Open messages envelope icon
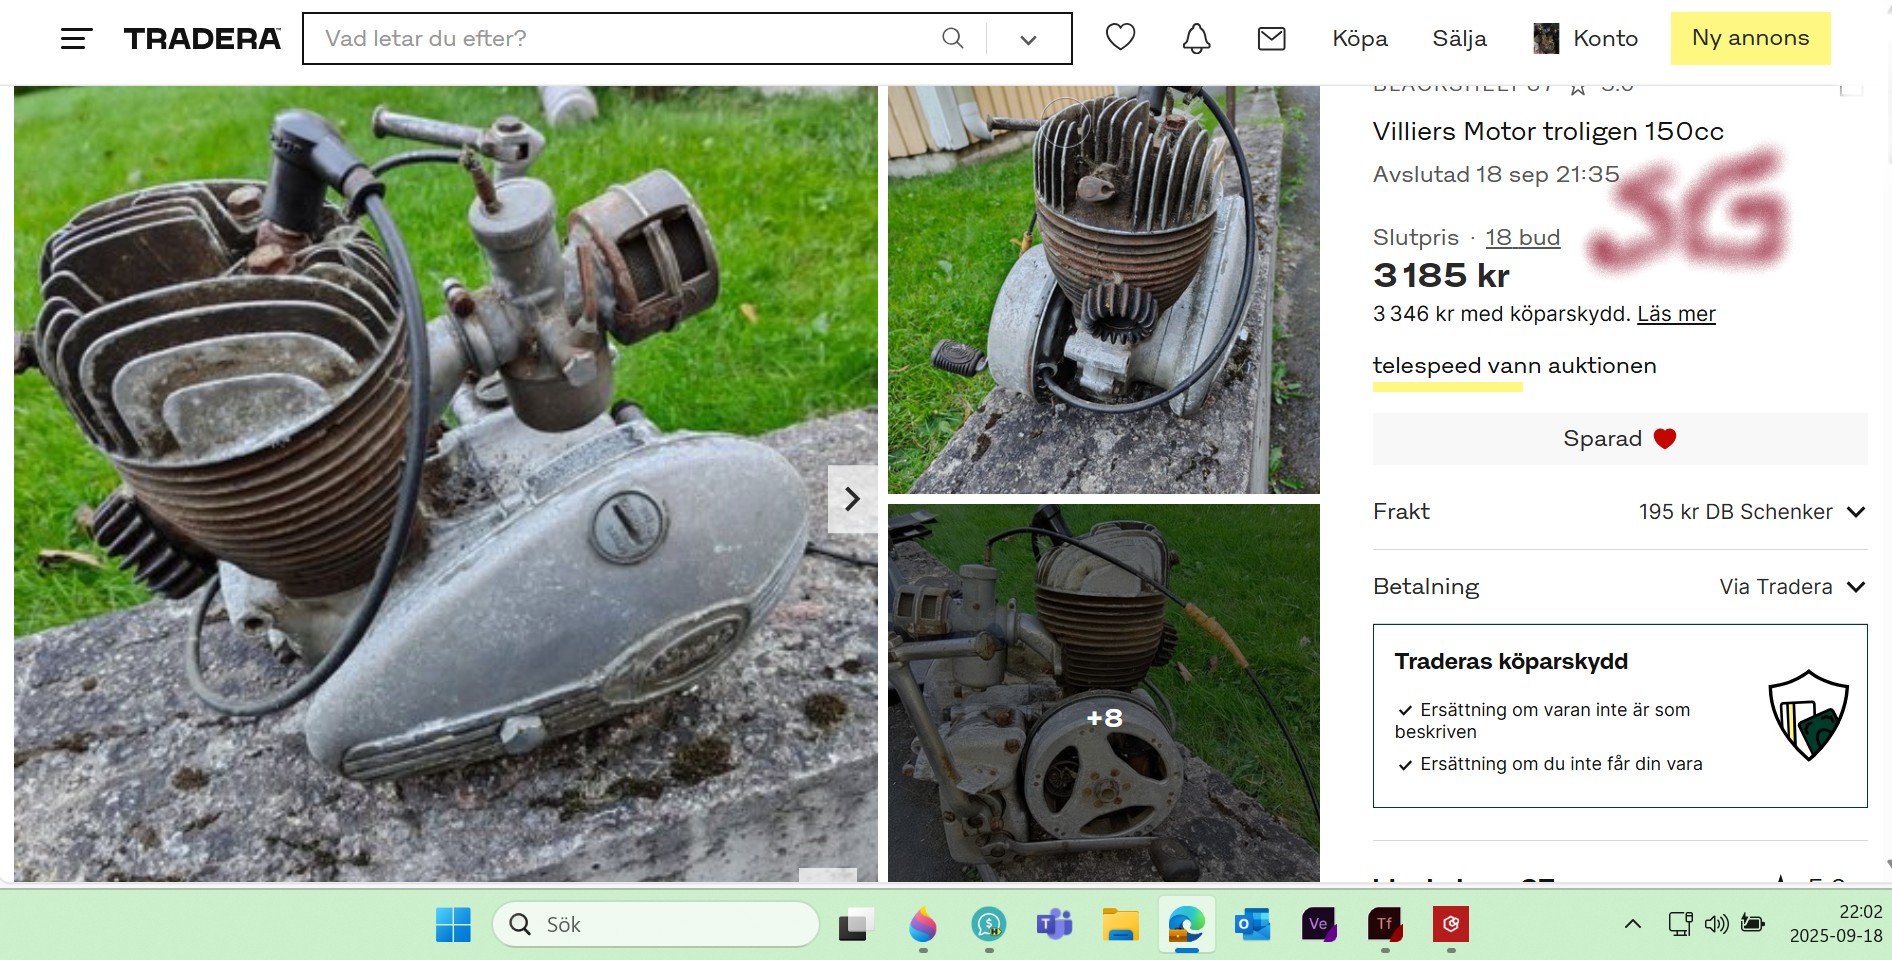The image size is (1892, 960). (1271, 38)
